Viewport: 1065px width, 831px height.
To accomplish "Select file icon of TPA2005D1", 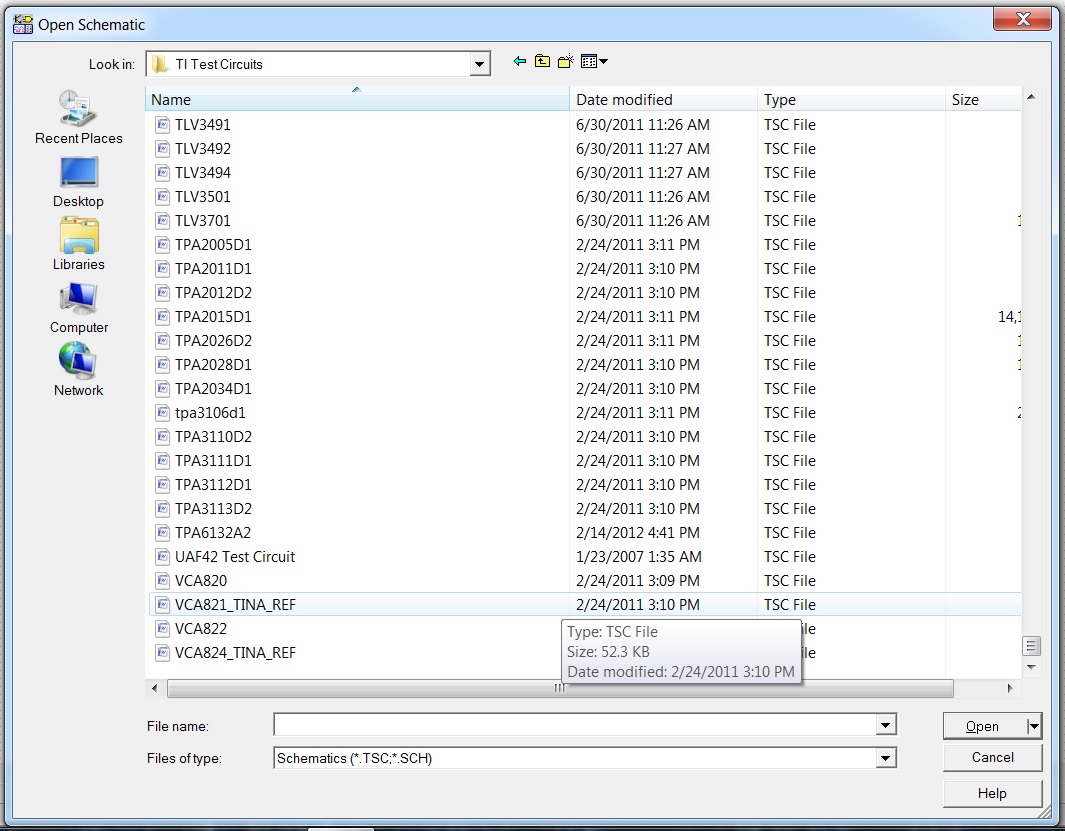I will [x=162, y=245].
